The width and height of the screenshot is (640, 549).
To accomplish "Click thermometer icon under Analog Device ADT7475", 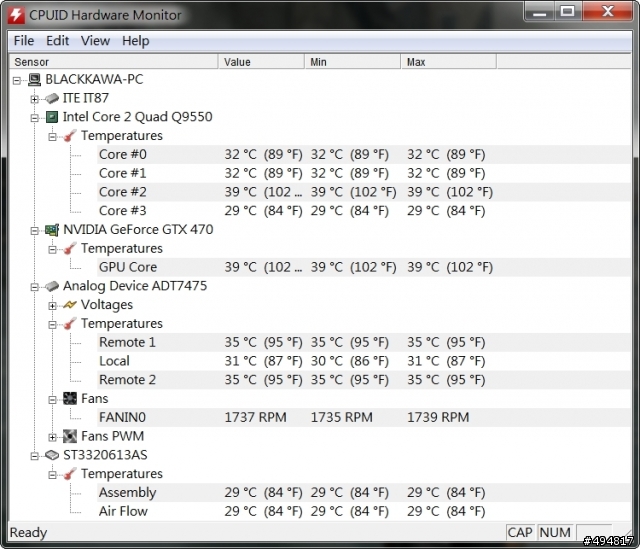I will click(x=70, y=324).
